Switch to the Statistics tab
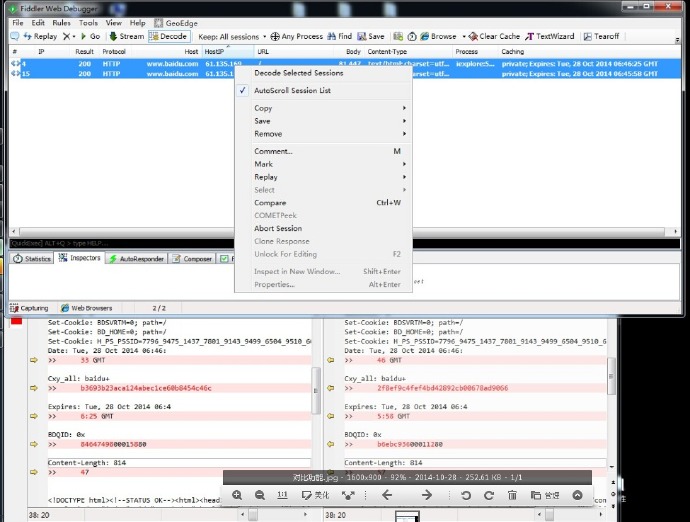 tap(32, 259)
